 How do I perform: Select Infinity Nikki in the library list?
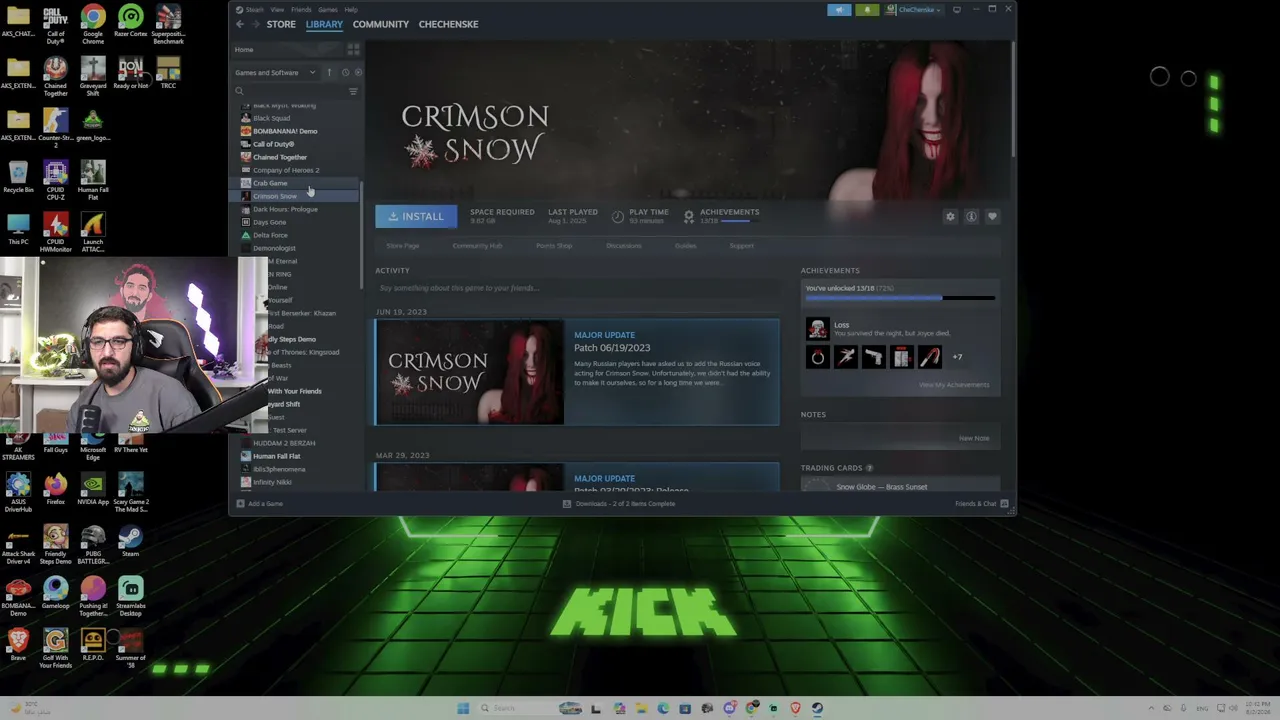pos(272,482)
